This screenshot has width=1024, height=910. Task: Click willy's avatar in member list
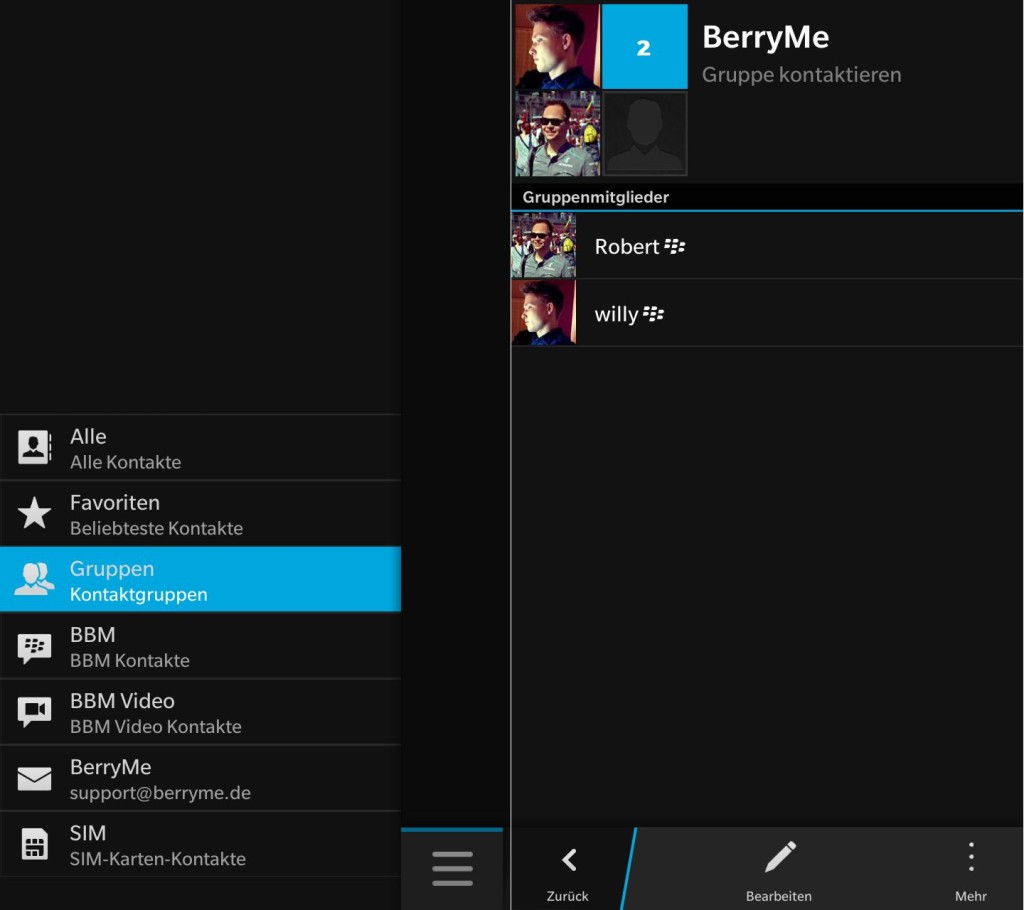click(x=543, y=312)
